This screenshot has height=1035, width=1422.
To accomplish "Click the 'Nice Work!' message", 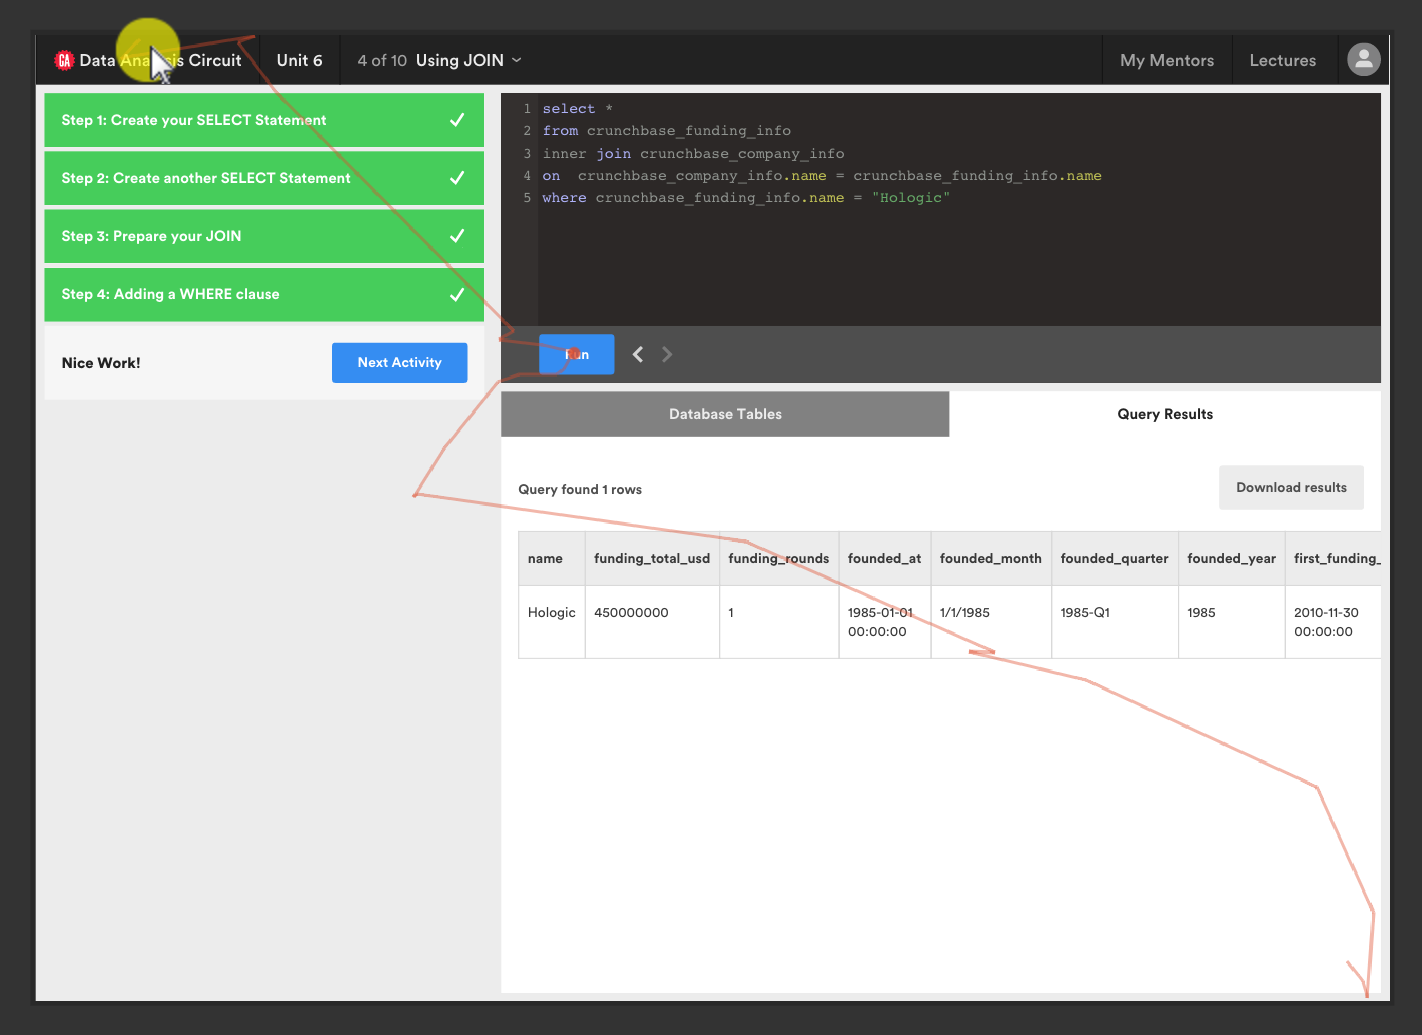I will click(x=101, y=363).
